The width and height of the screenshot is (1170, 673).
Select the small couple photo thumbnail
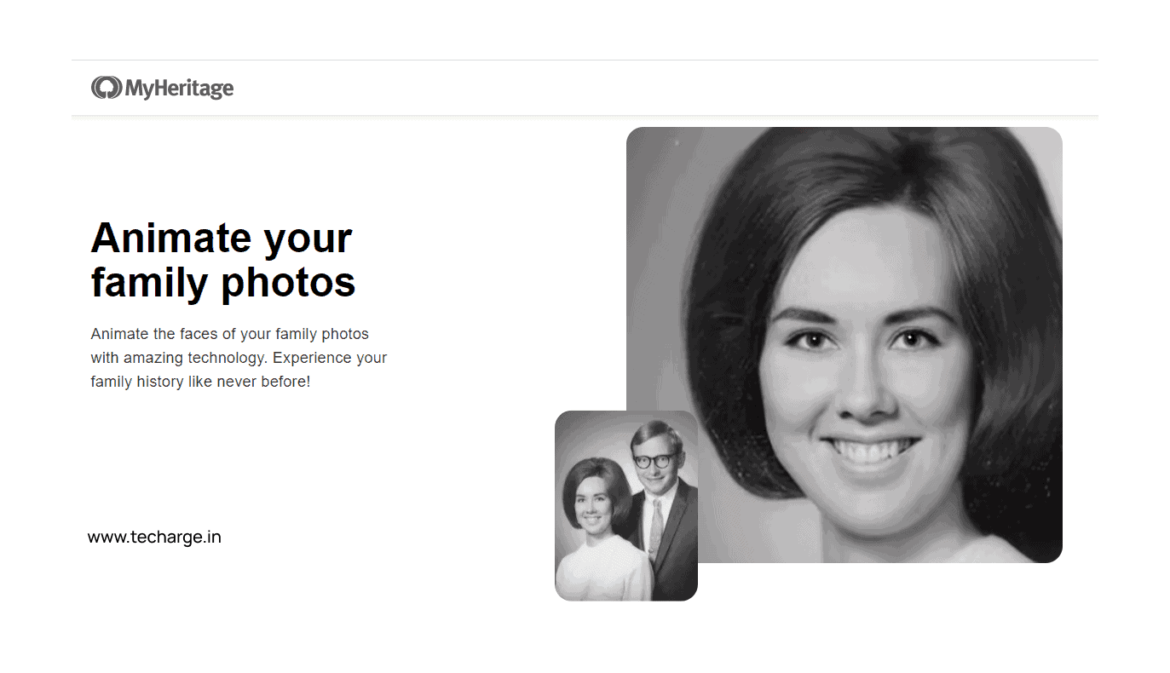point(626,505)
